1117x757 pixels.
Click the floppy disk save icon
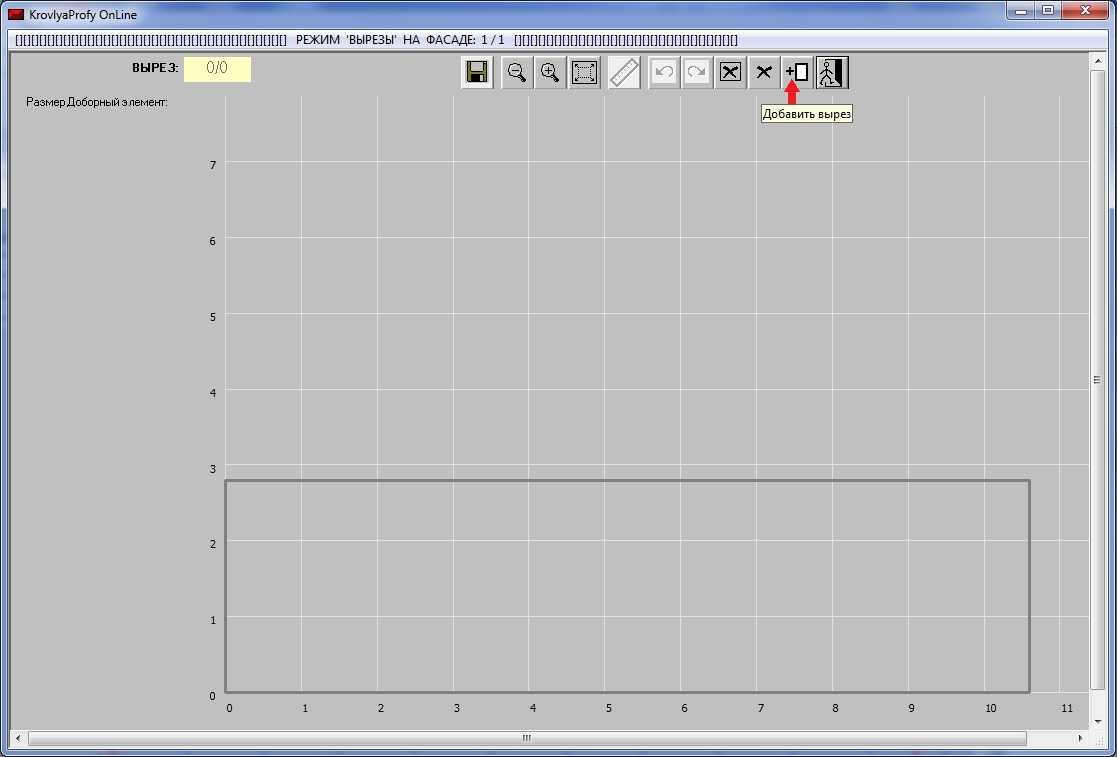[x=477, y=72]
